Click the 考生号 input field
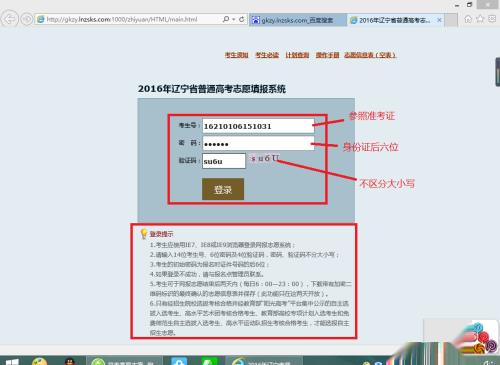The image size is (500, 365). pos(258,126)
